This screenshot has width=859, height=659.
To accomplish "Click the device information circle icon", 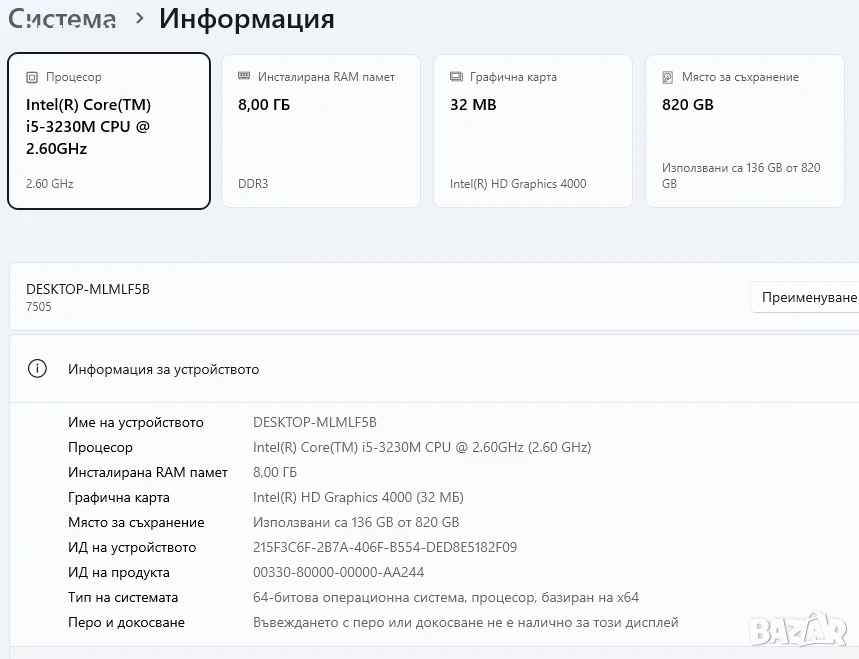I will (x=37, y=369).
